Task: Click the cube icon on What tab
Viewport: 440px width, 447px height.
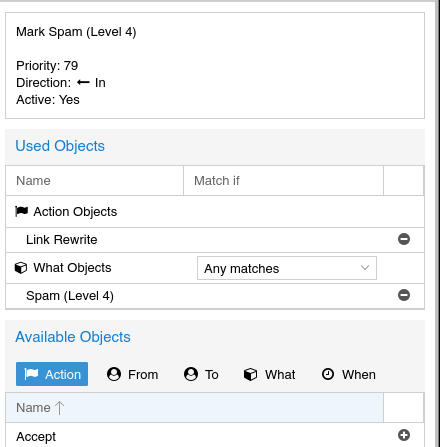Action: [x=250, y=374]
